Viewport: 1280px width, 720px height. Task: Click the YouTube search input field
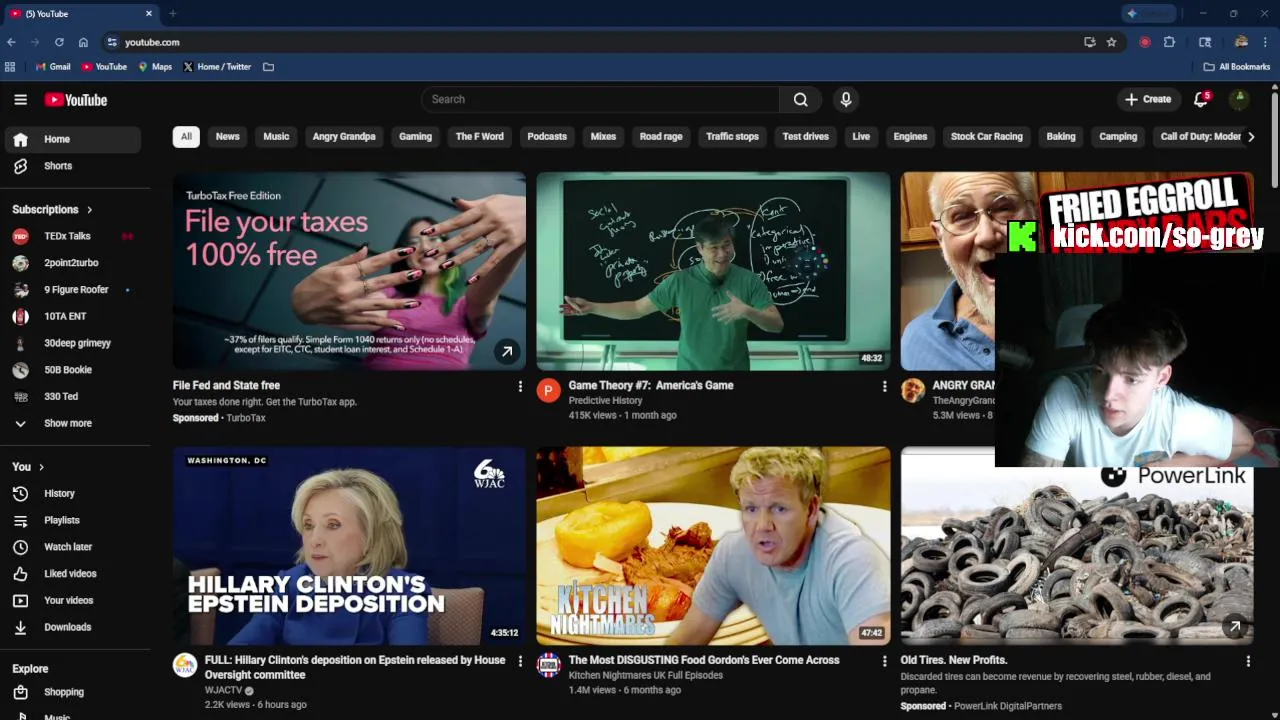(600, 99)
